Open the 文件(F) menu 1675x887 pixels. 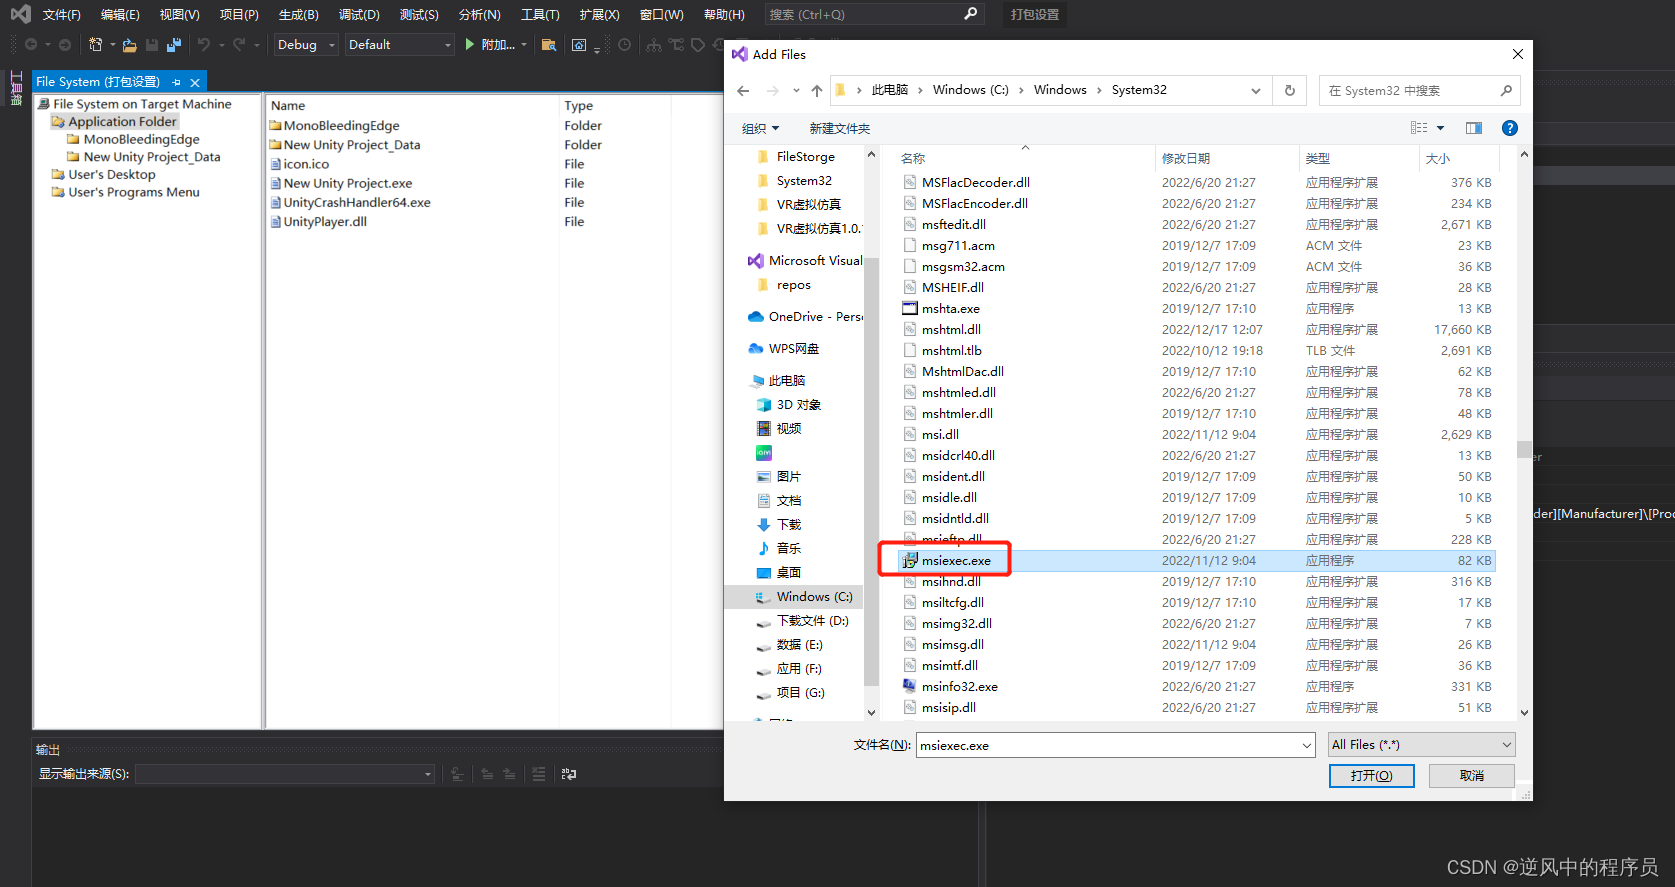pos(61,14)
